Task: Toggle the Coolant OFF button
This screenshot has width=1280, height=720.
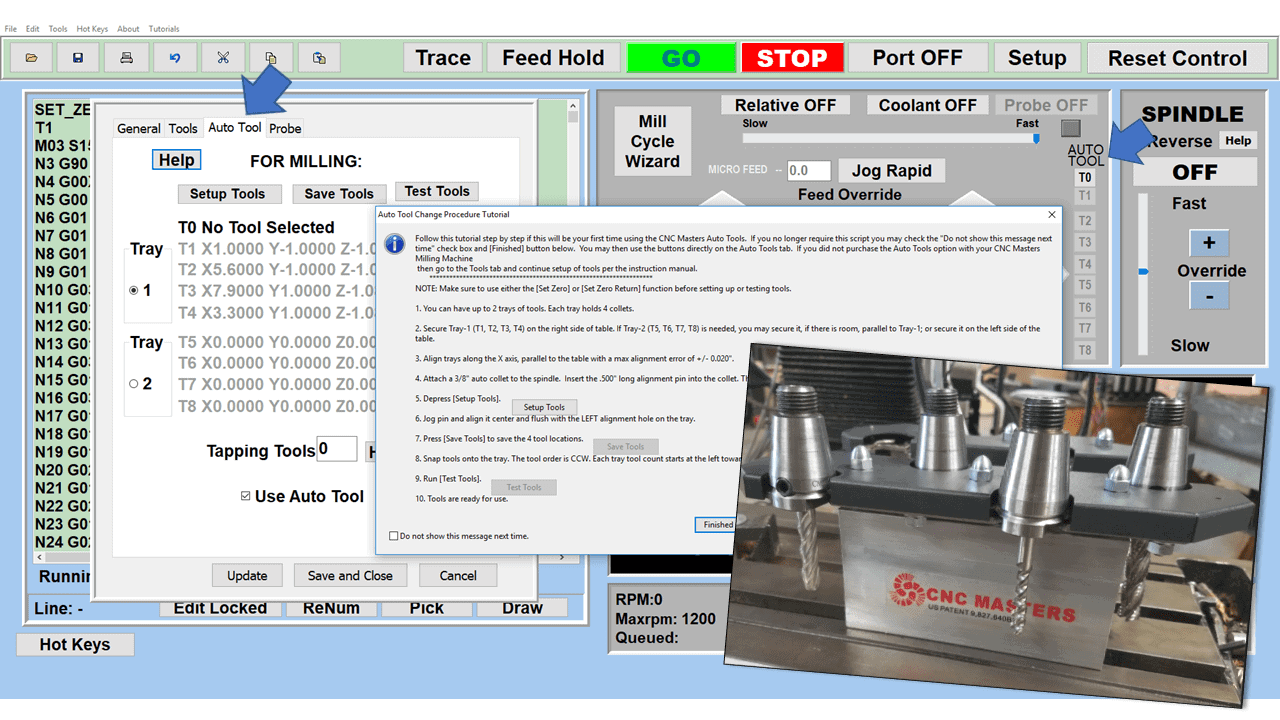Action: (x=928, y=105)
